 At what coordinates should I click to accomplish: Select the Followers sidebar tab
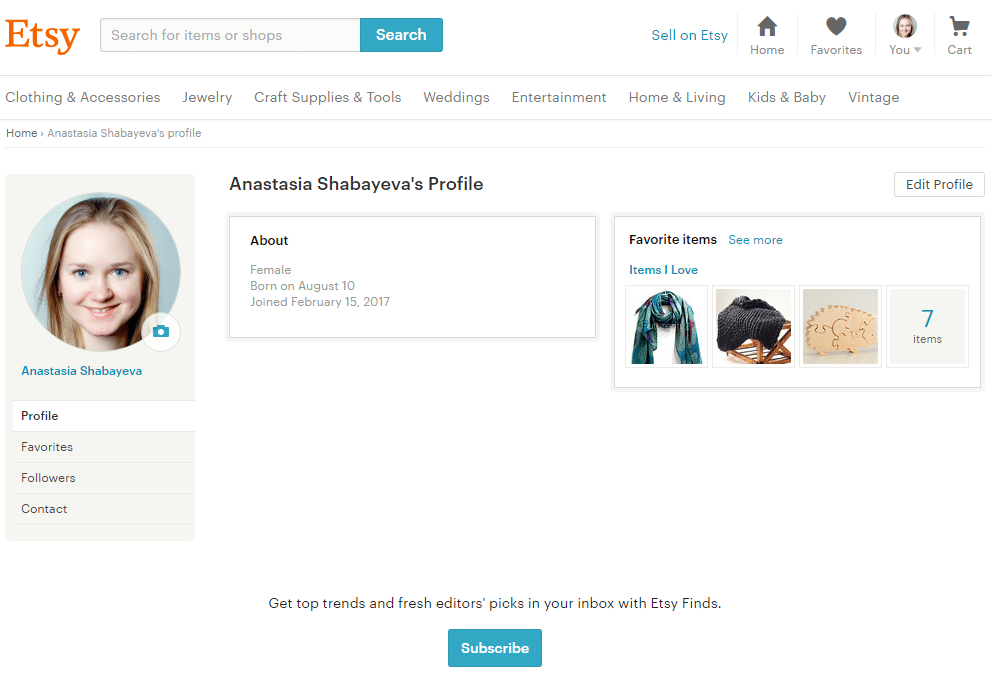click(48, 478)
